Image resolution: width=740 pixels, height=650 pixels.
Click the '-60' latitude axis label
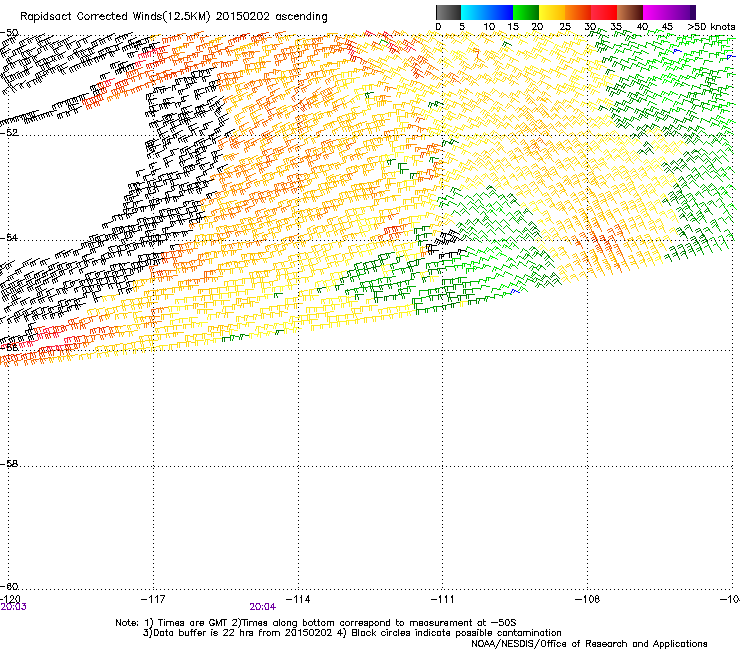coord(9,586)
